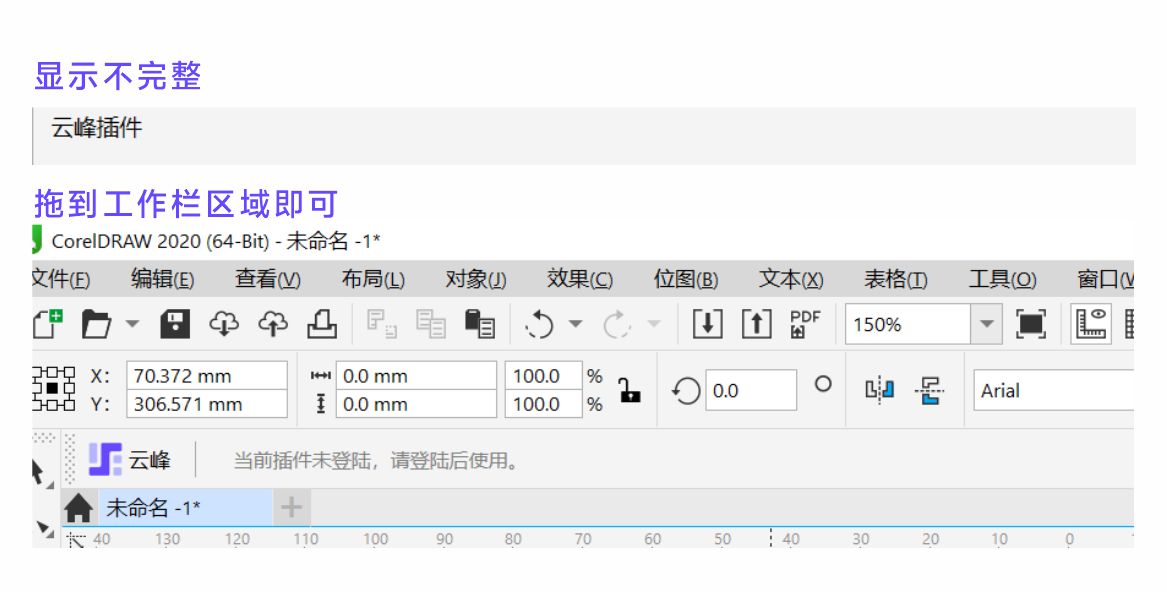Open the 效果(C) menu
This screenshot has width=1167, height=592.
point(580,279)
